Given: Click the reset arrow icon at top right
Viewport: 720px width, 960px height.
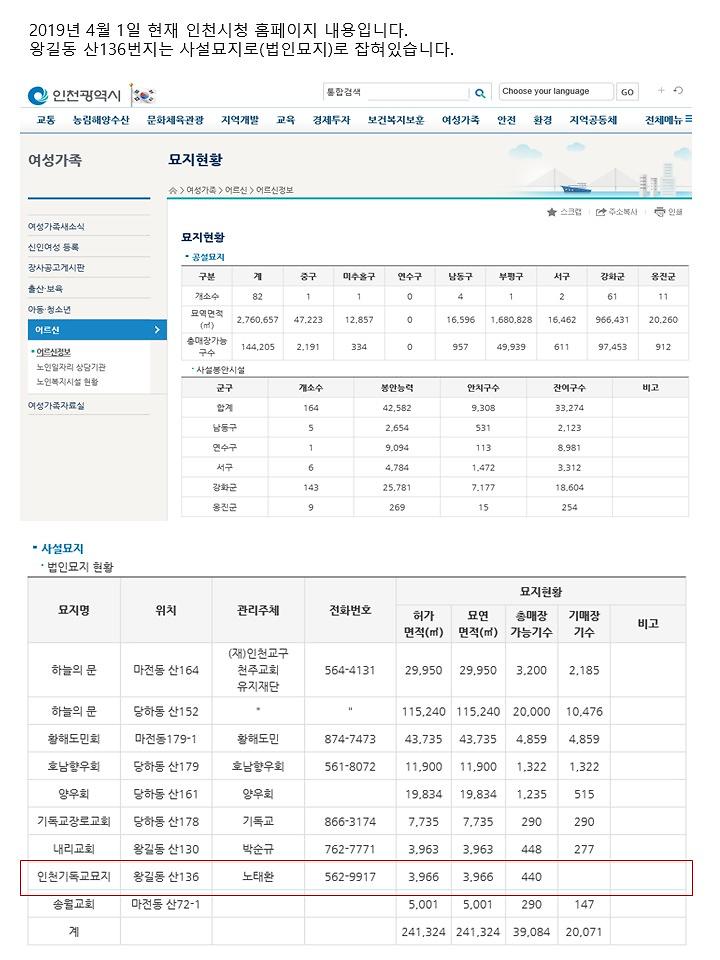Looking at the screenshot, I should point(678,91).
